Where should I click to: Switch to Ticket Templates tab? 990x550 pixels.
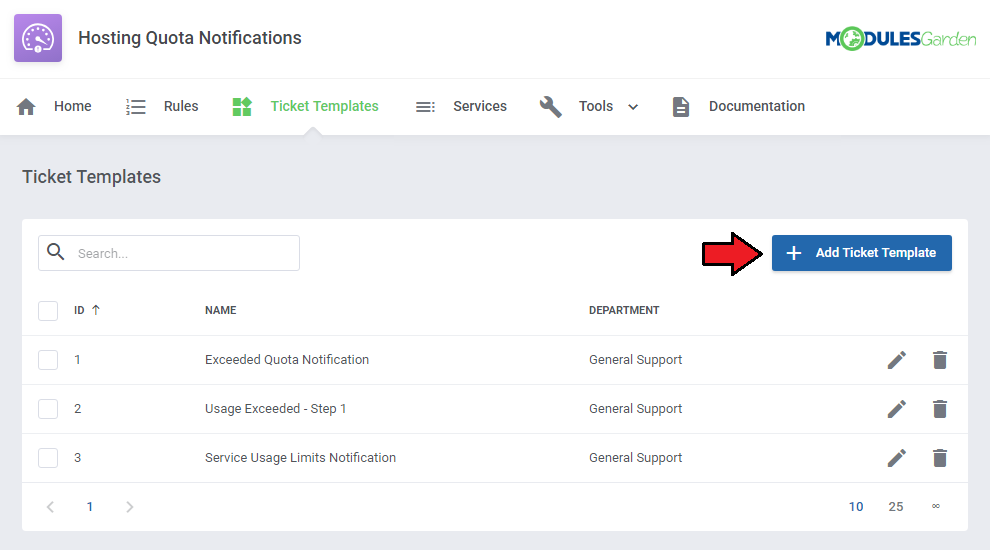(x=325, y=106)
